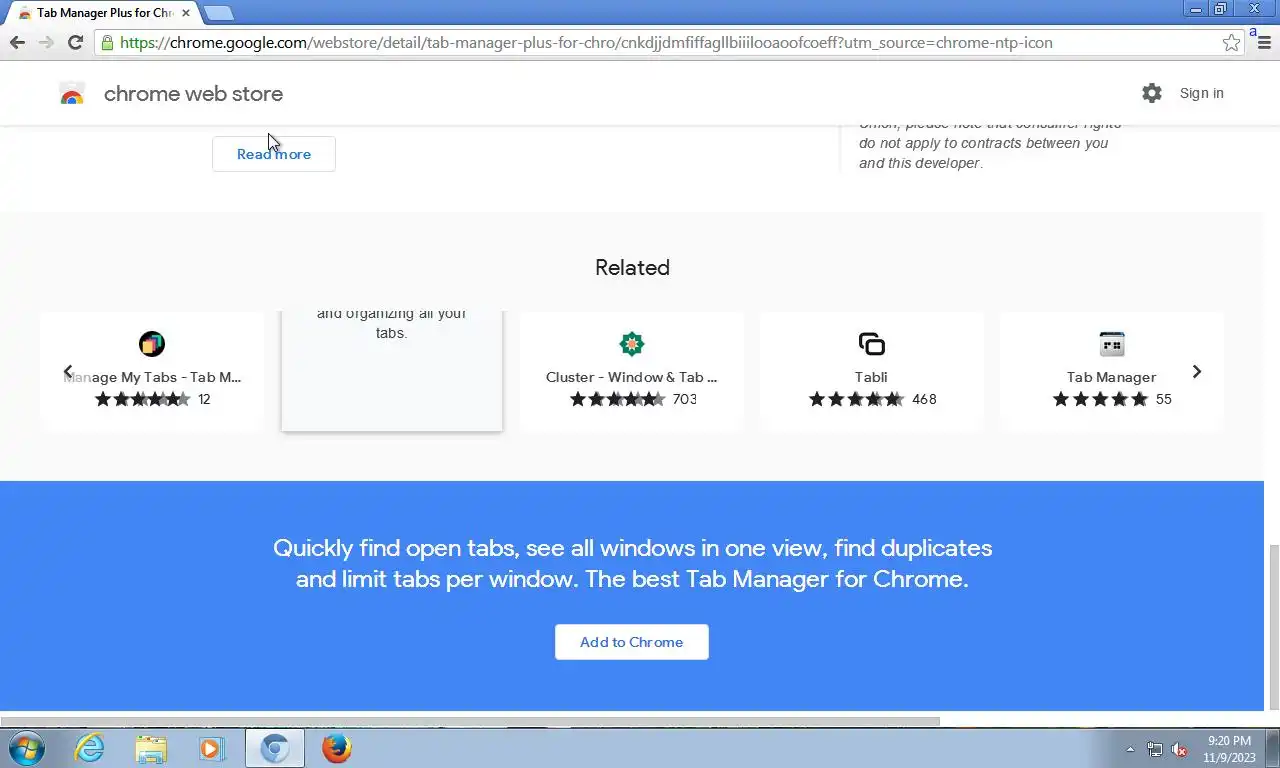This screenshot has width=1280, height=768.
Task: Click the Add to Chrome button
Action: [632, 642]
